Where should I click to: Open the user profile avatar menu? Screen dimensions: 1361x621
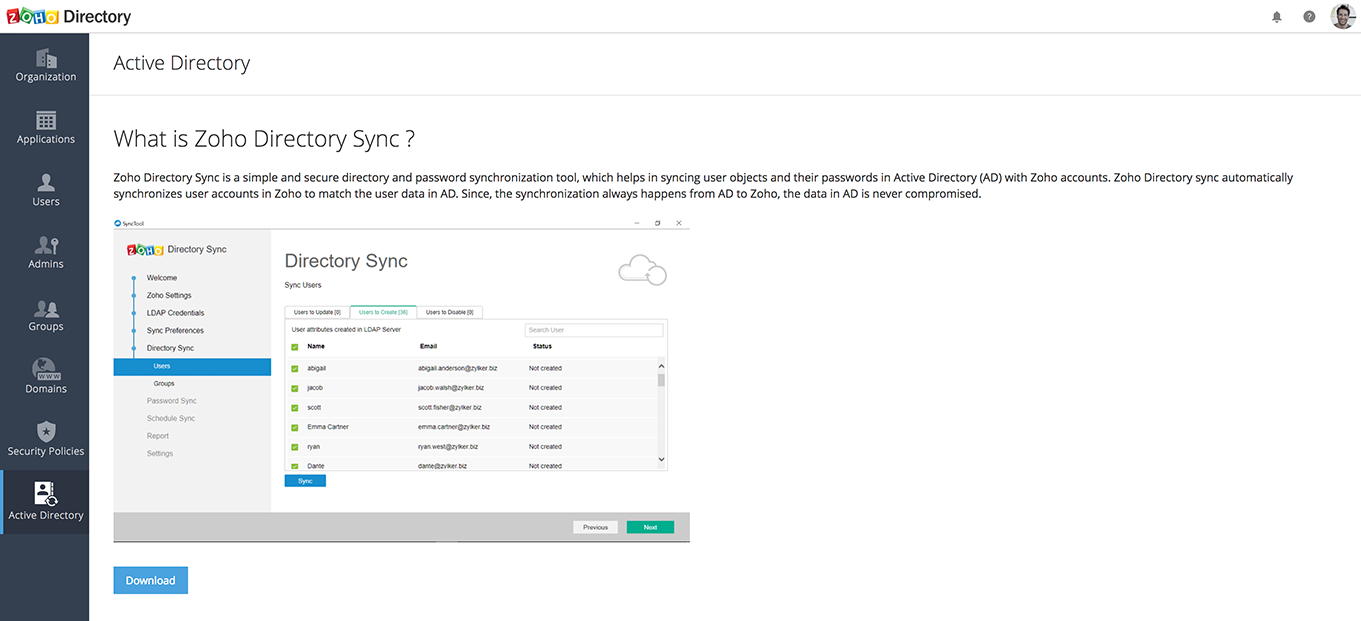[1343, 16]
